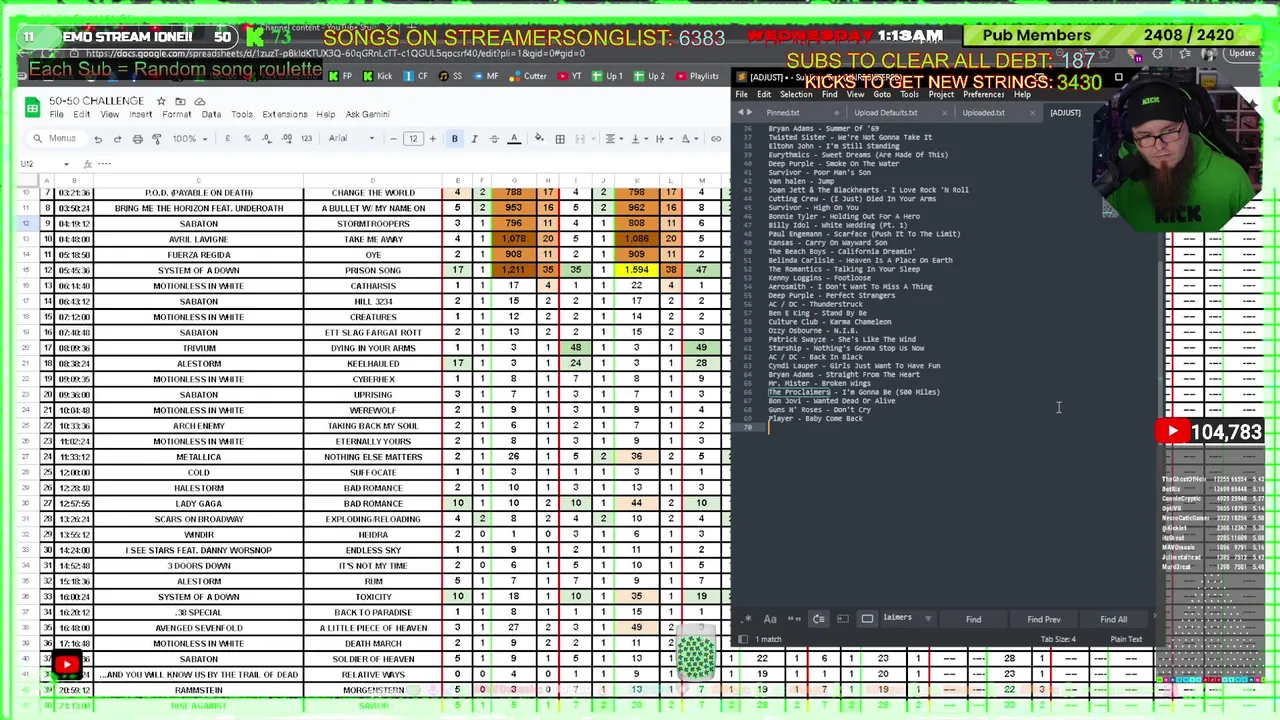Click Ask Gemini in Sheets menu bar
1280x720 pixels.
(x=367, y=114)
